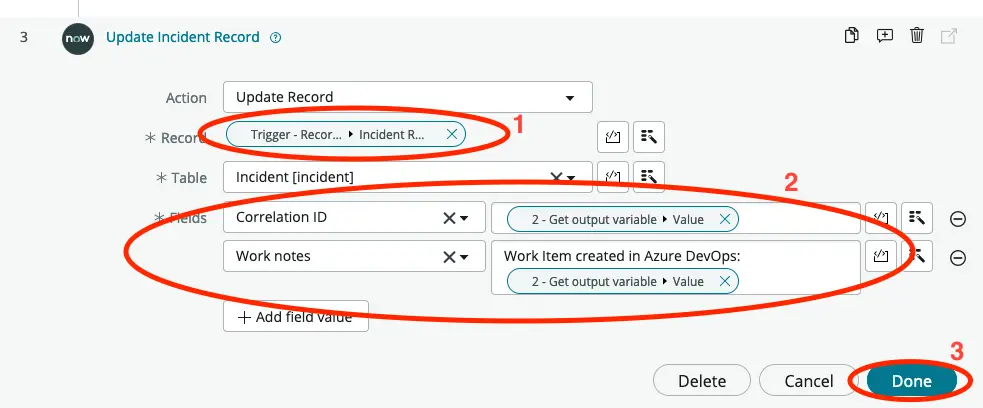The image size is (983, 408).
Task: Click the Trigger Record Incident data pill
Action: pos(345,134)
